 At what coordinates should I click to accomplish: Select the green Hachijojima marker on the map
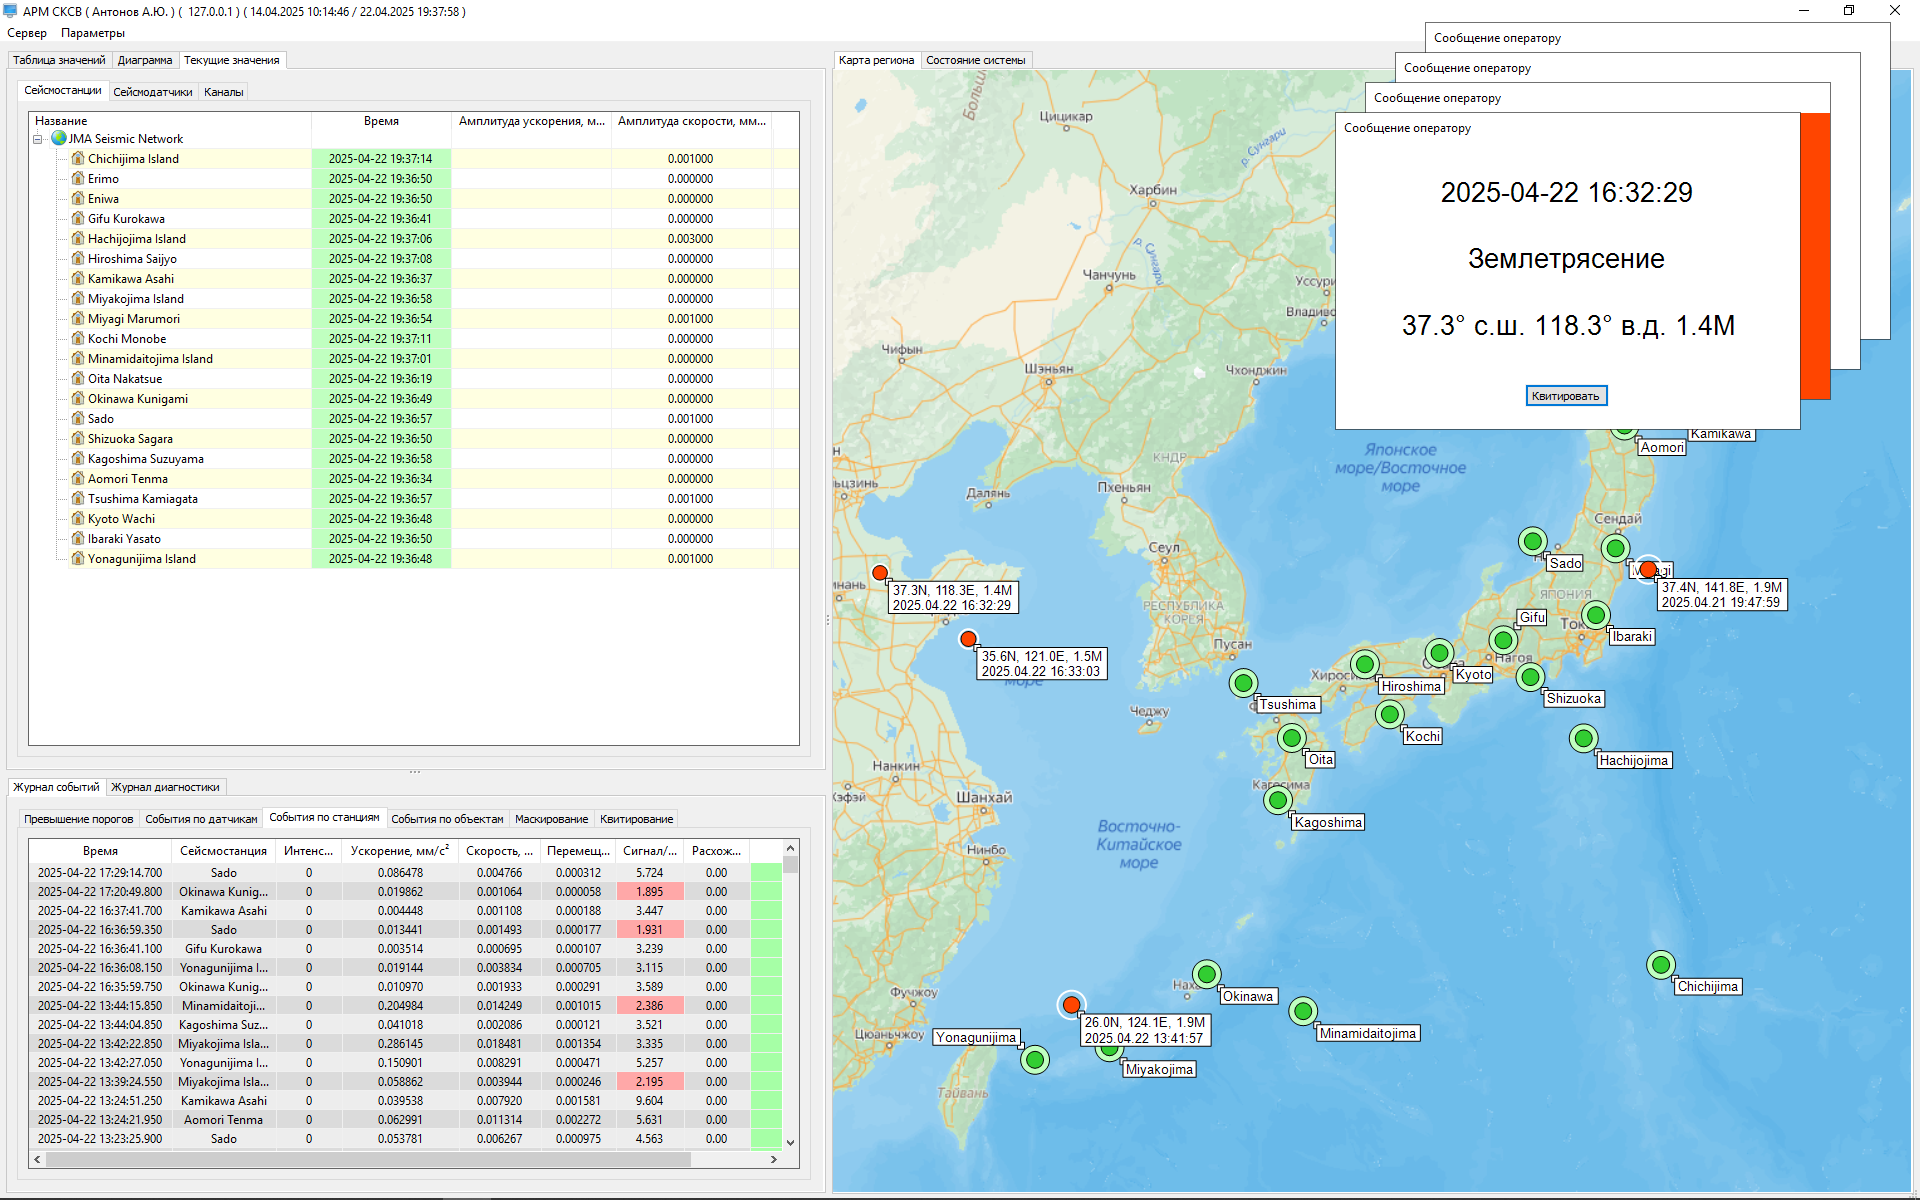click(1583, 739)
